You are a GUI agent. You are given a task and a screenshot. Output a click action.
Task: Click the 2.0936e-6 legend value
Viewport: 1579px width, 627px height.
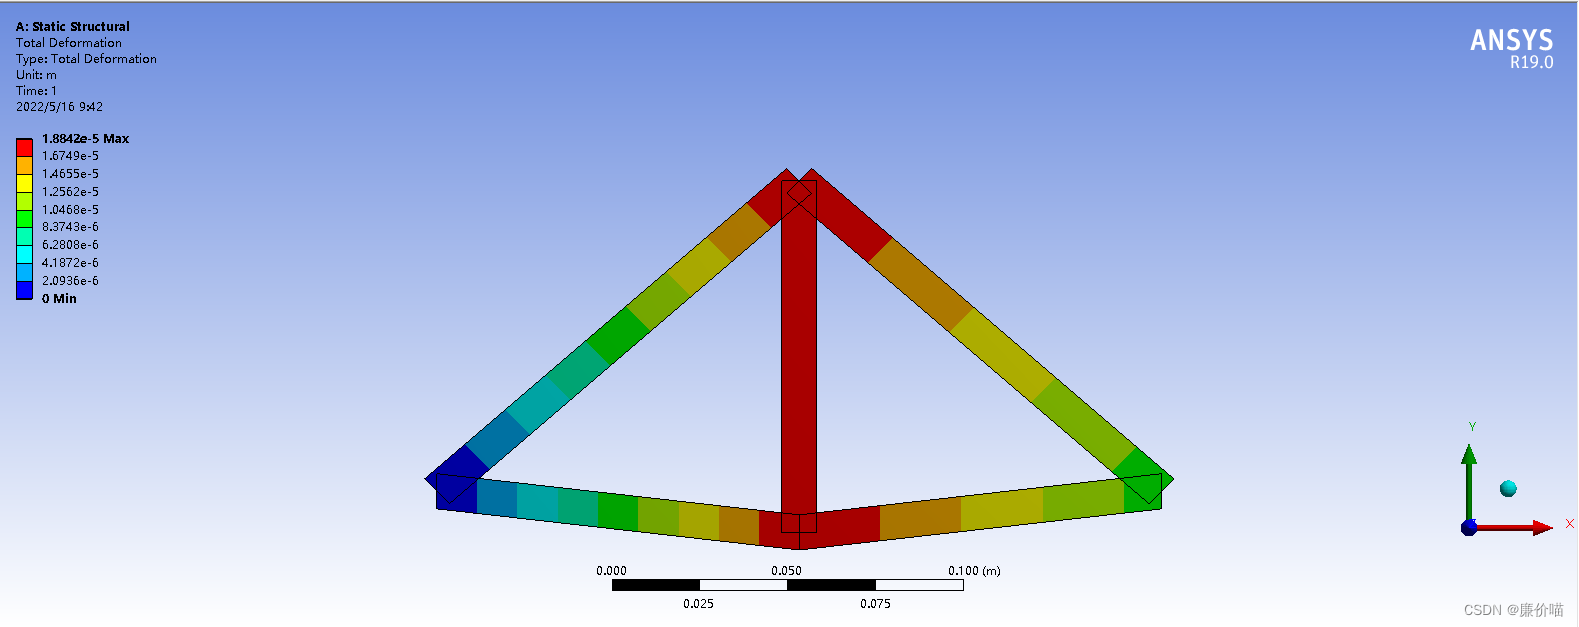(70, 281)
